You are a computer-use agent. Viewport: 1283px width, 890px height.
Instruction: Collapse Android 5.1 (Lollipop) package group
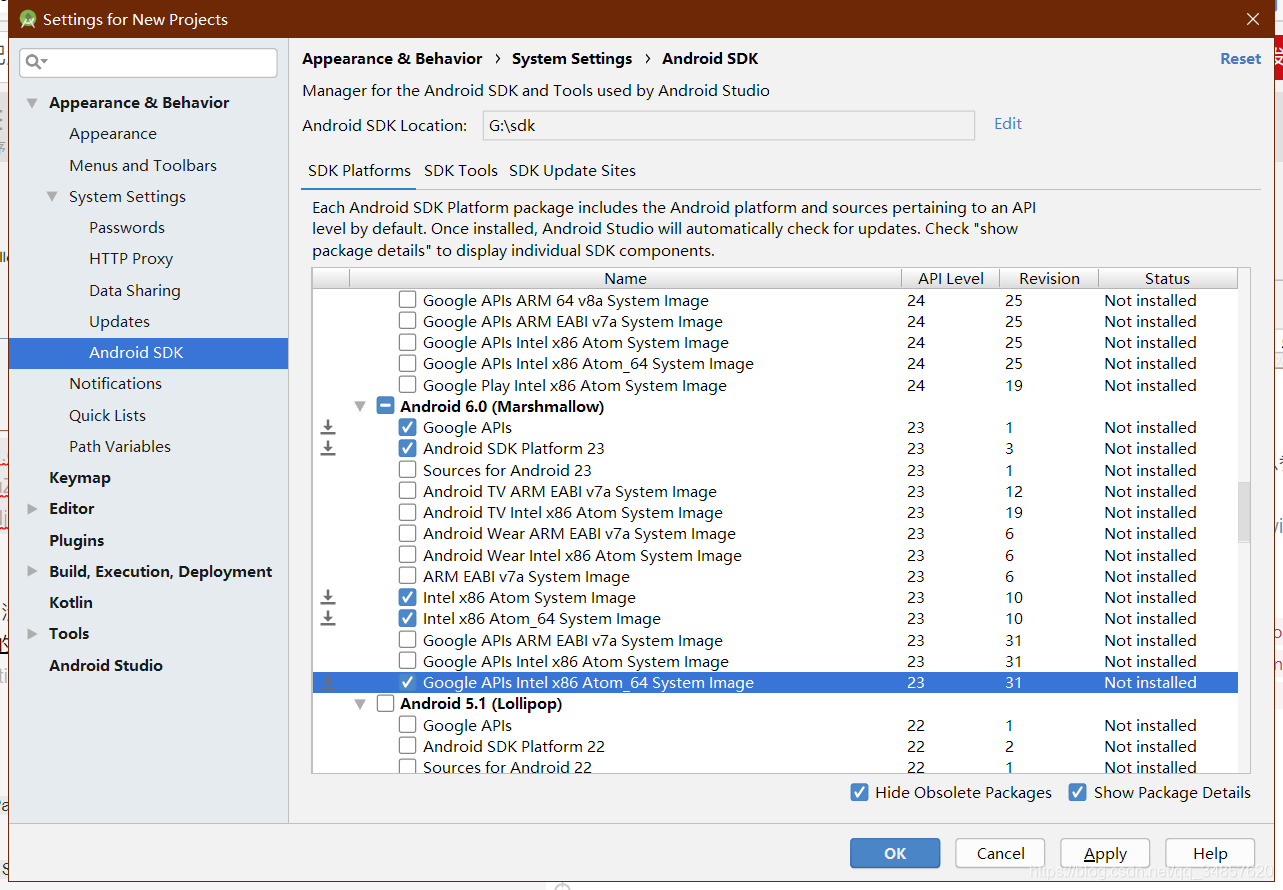coord(360,704)
